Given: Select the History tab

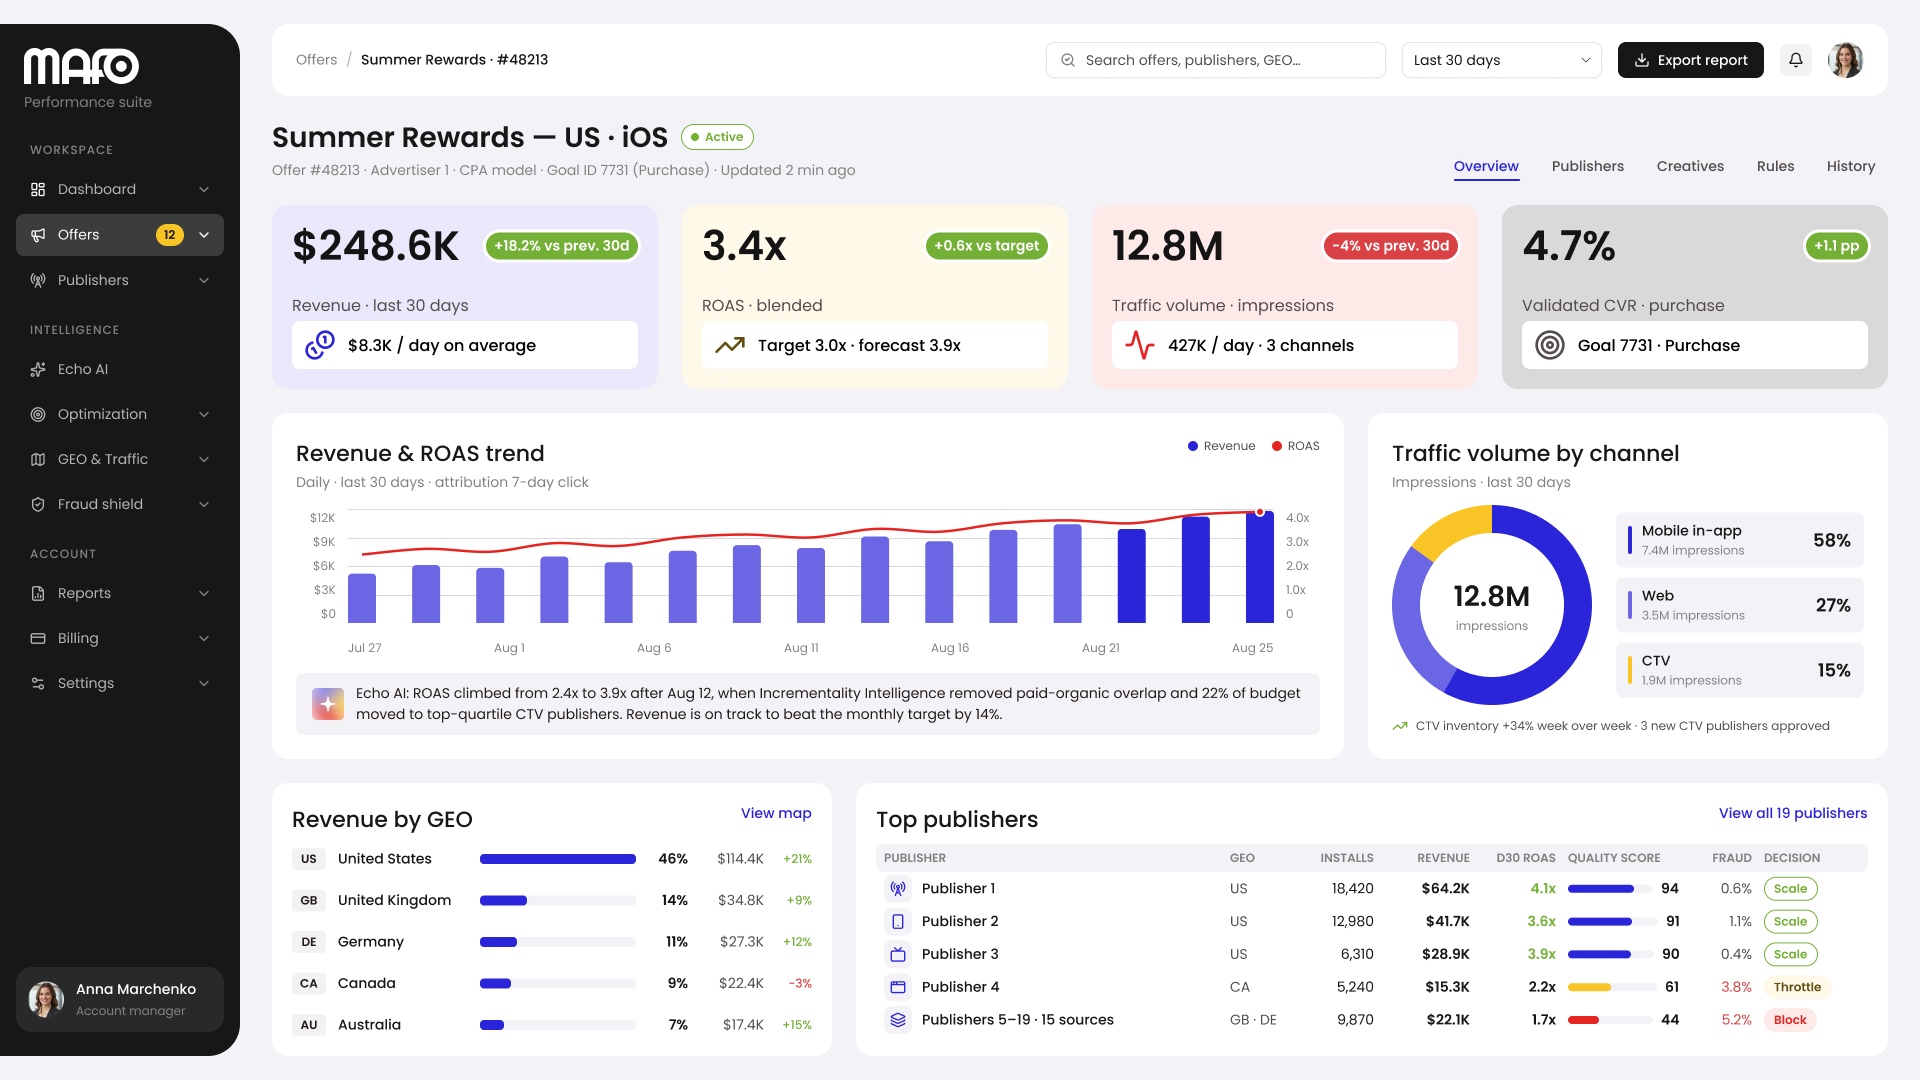Looking at the screenshot, I should click(x=1851, y=166).
